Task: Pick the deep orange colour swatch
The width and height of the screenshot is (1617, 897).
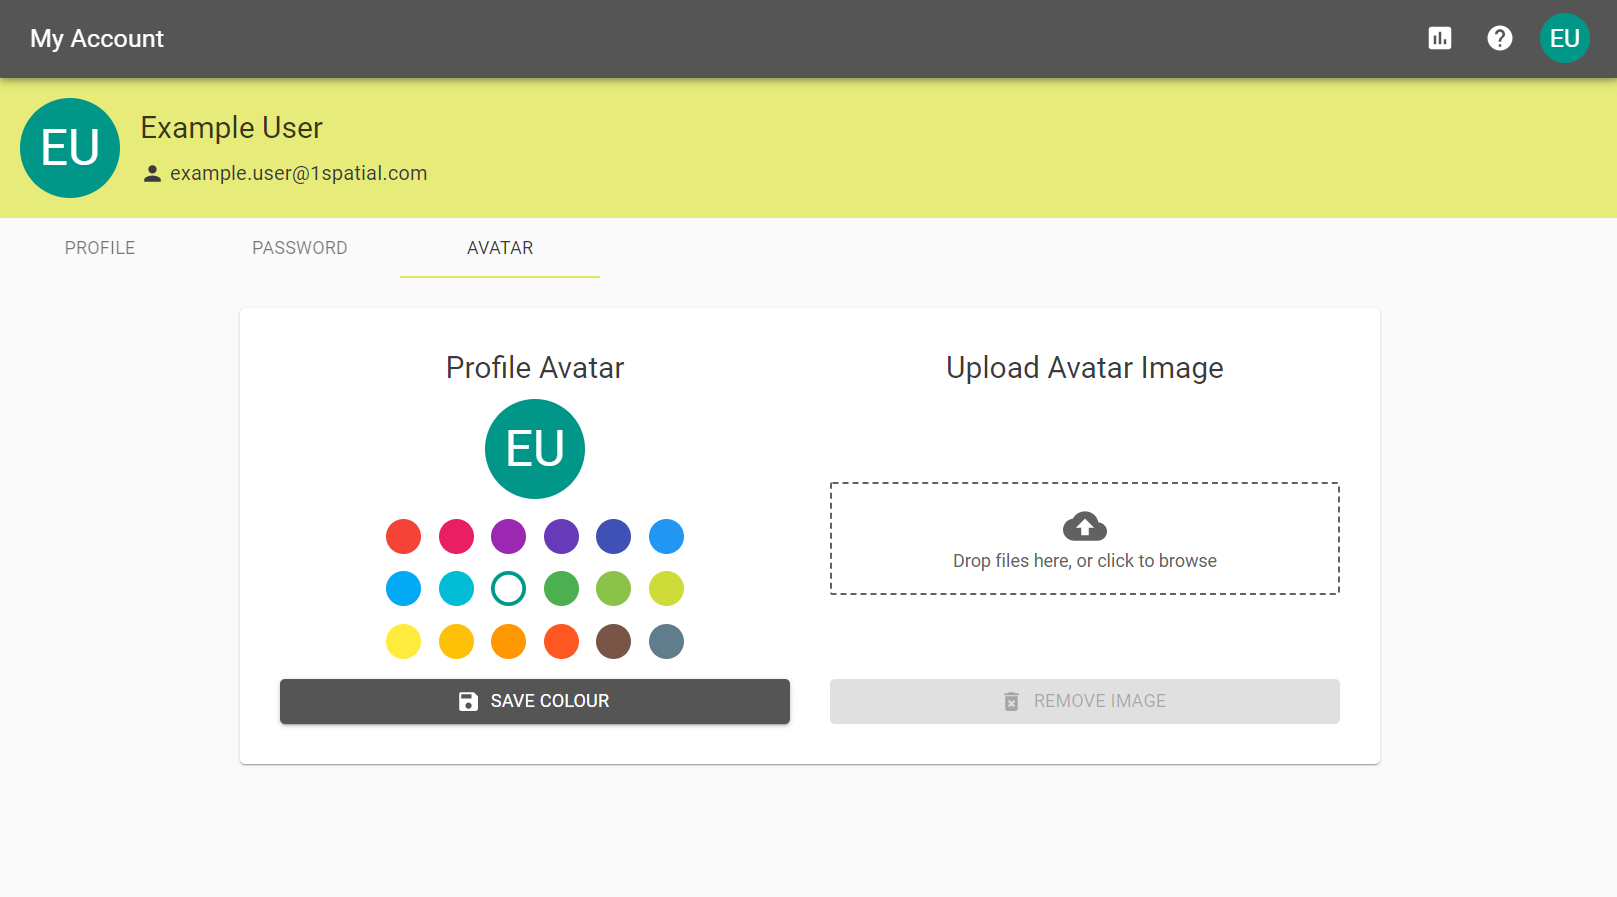Action: click(561, 641)
